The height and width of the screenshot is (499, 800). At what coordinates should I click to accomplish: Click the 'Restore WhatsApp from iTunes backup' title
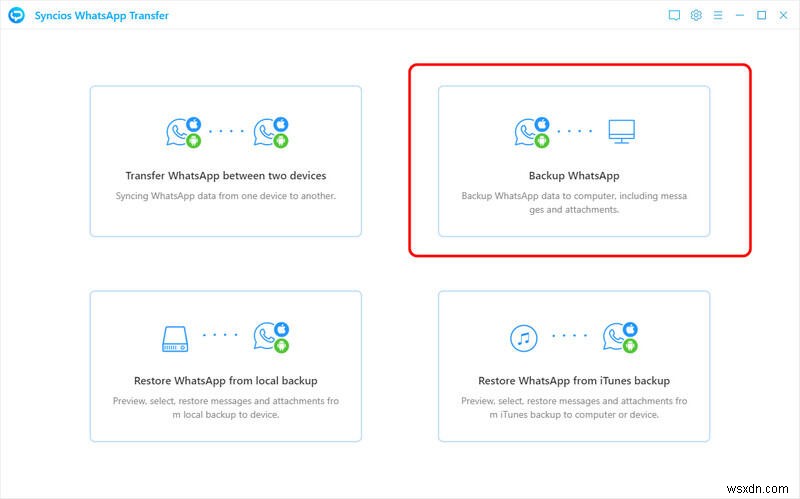tap(574, 381)
